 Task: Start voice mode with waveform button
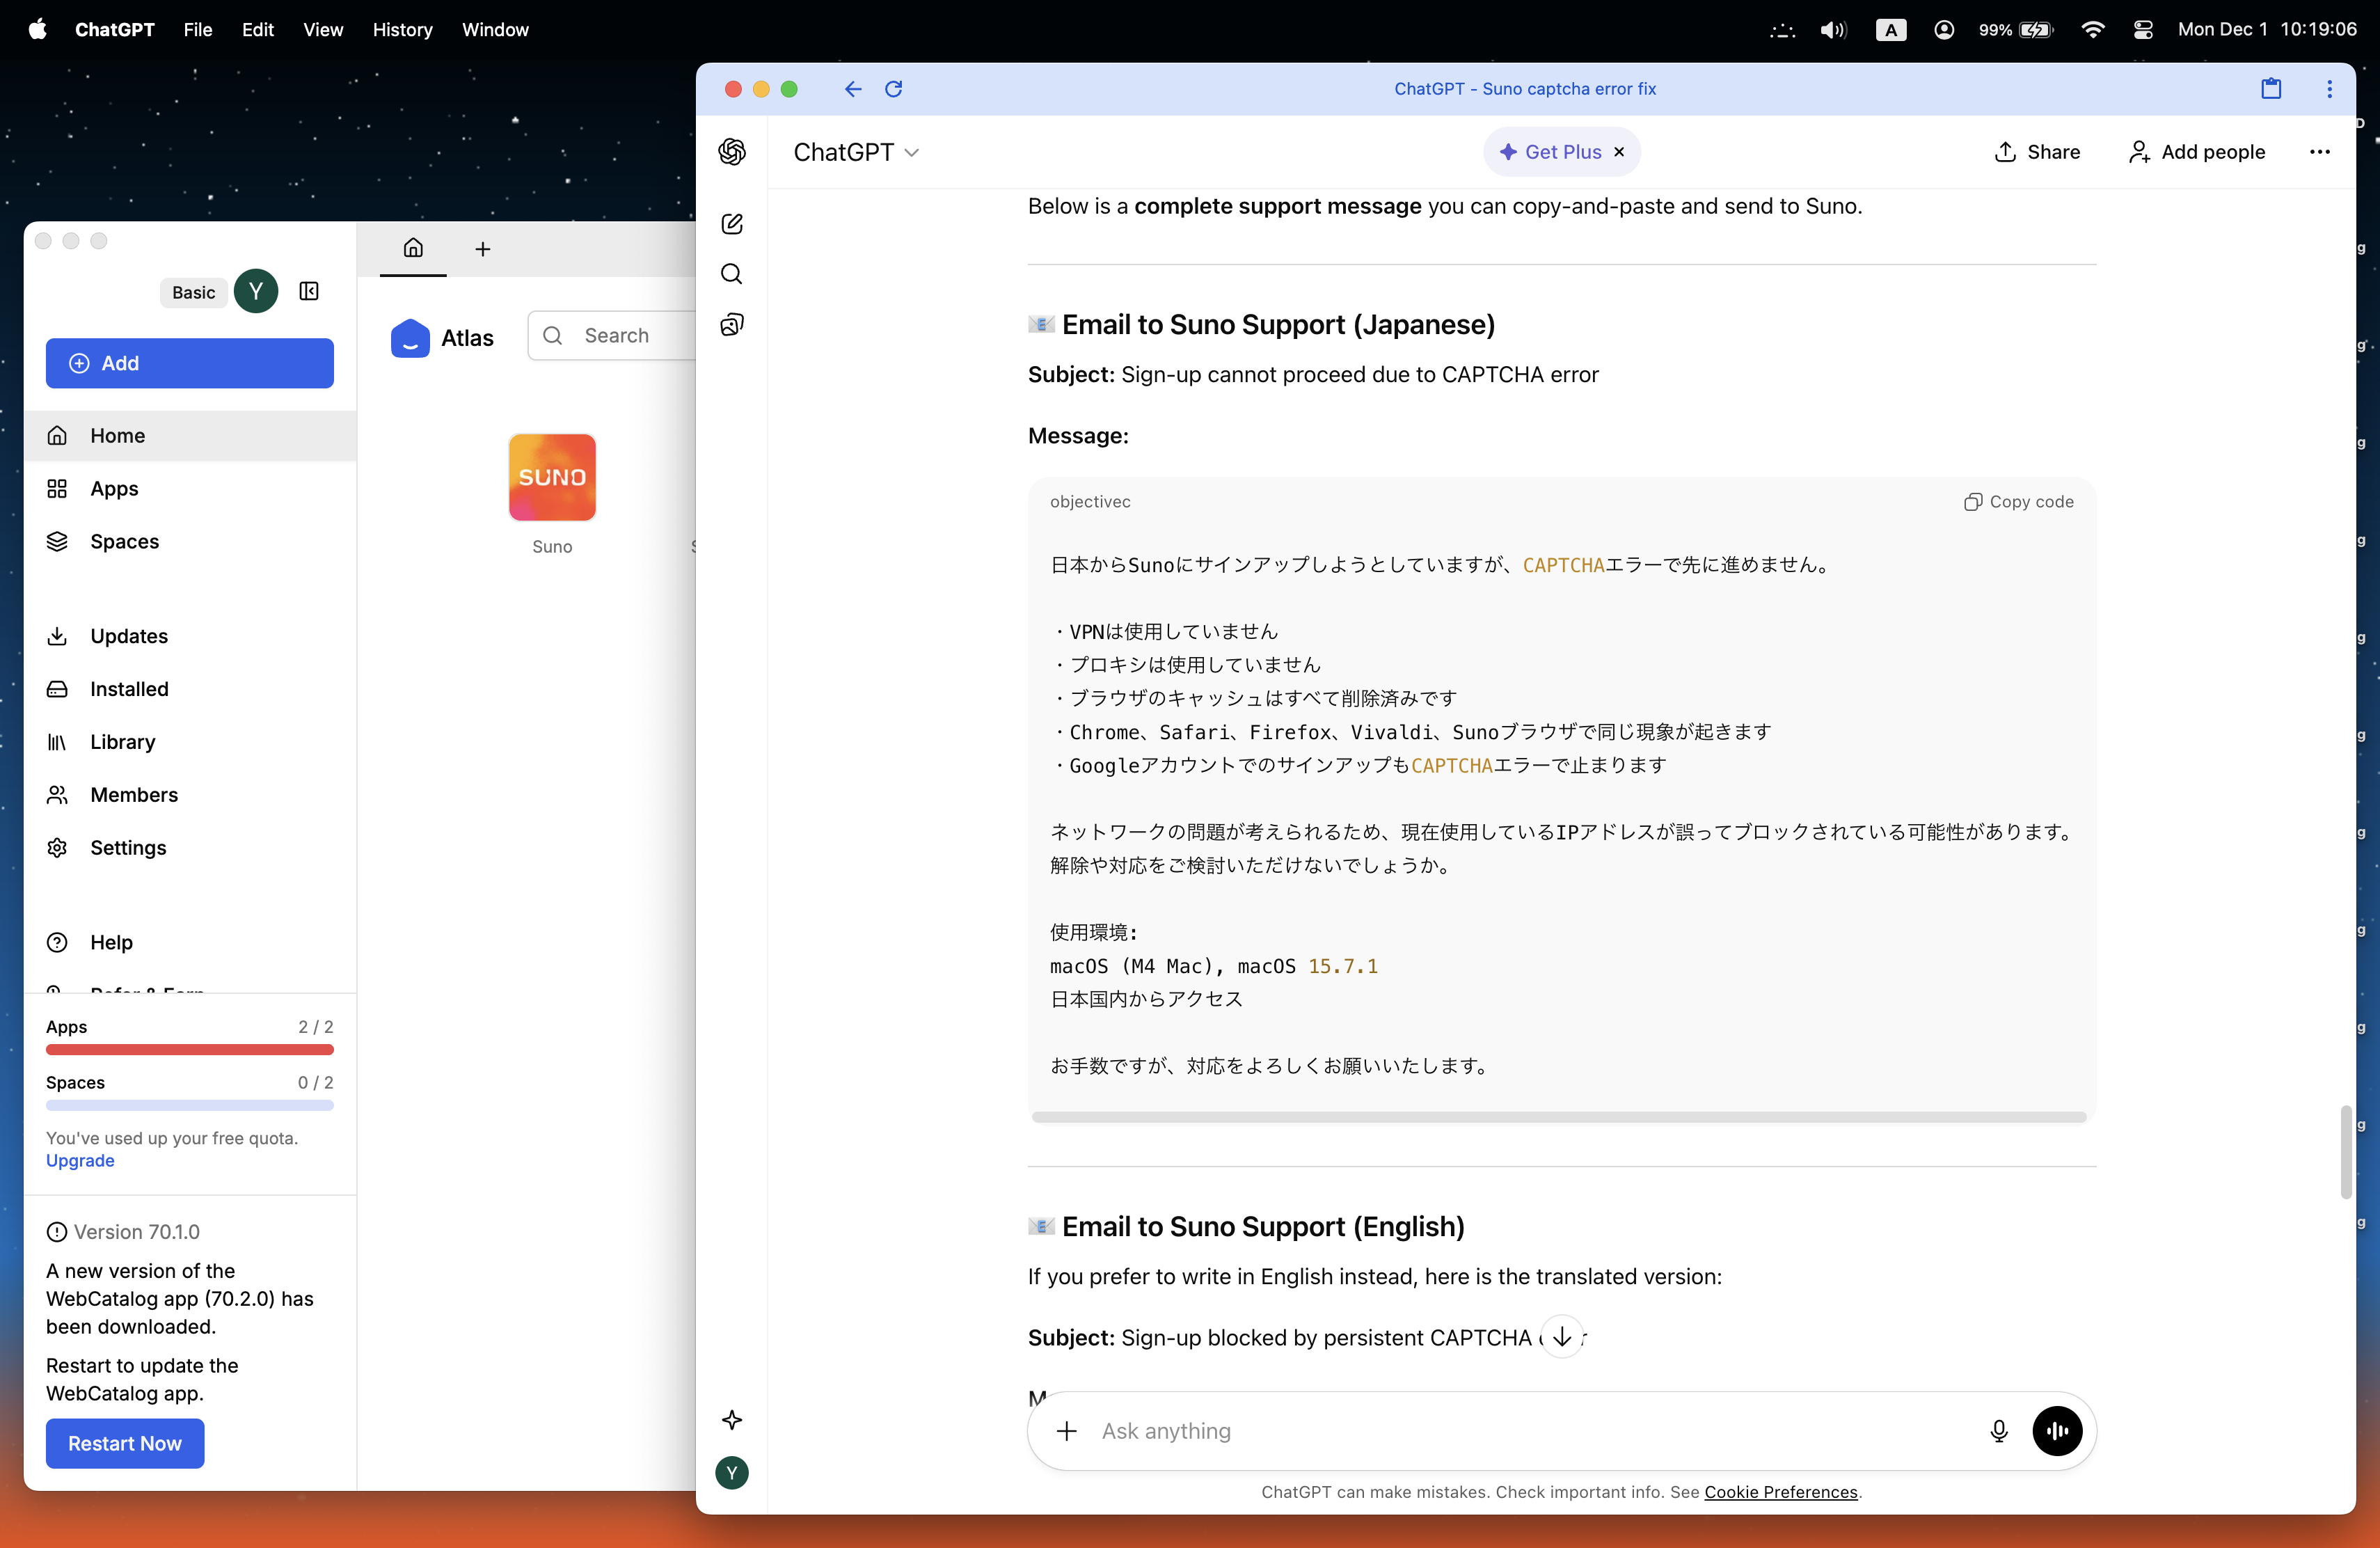[x=2057, y=1431]
